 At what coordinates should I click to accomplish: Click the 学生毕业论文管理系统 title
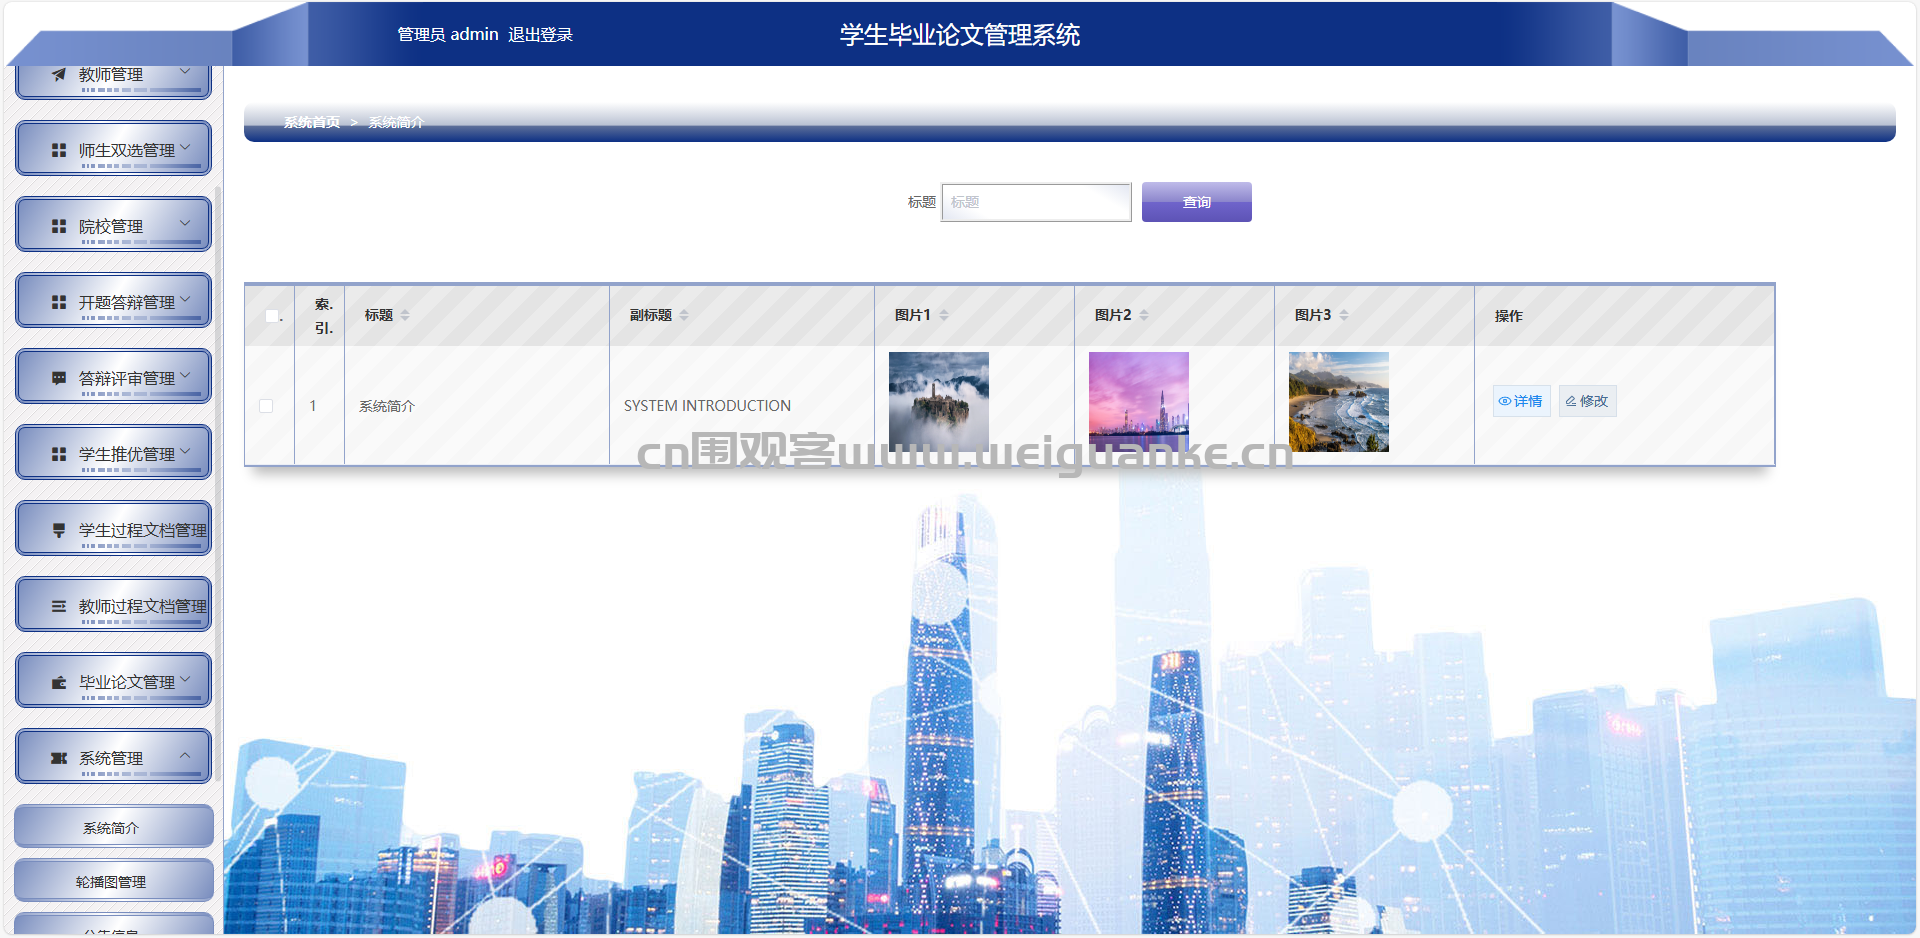click(x=960, y=35)
